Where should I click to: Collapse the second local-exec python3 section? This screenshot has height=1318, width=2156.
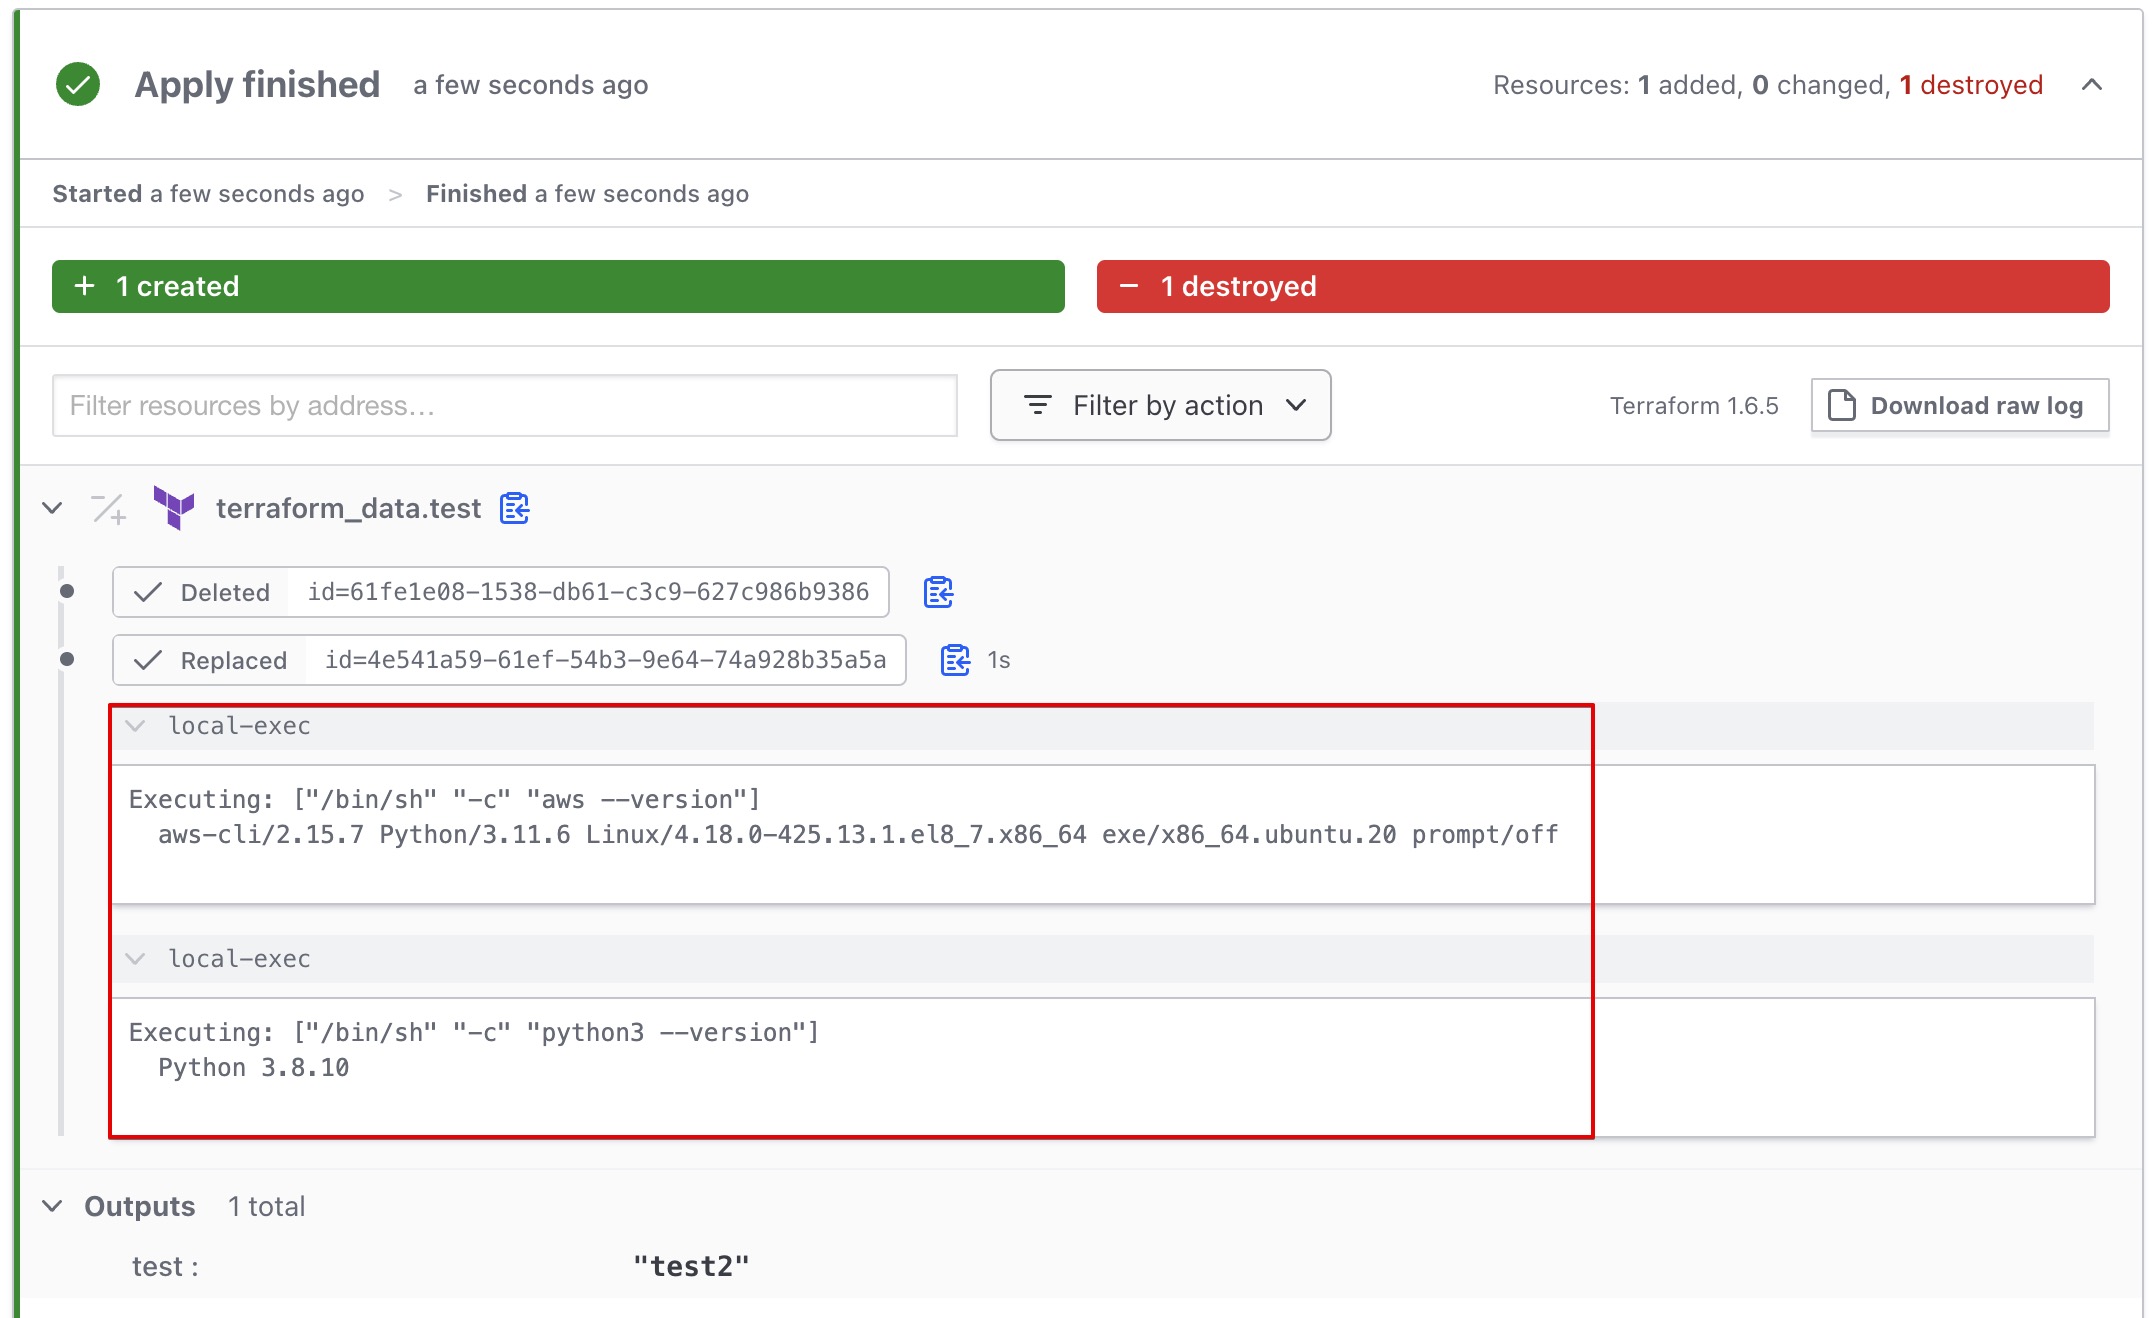pos(136,959)
